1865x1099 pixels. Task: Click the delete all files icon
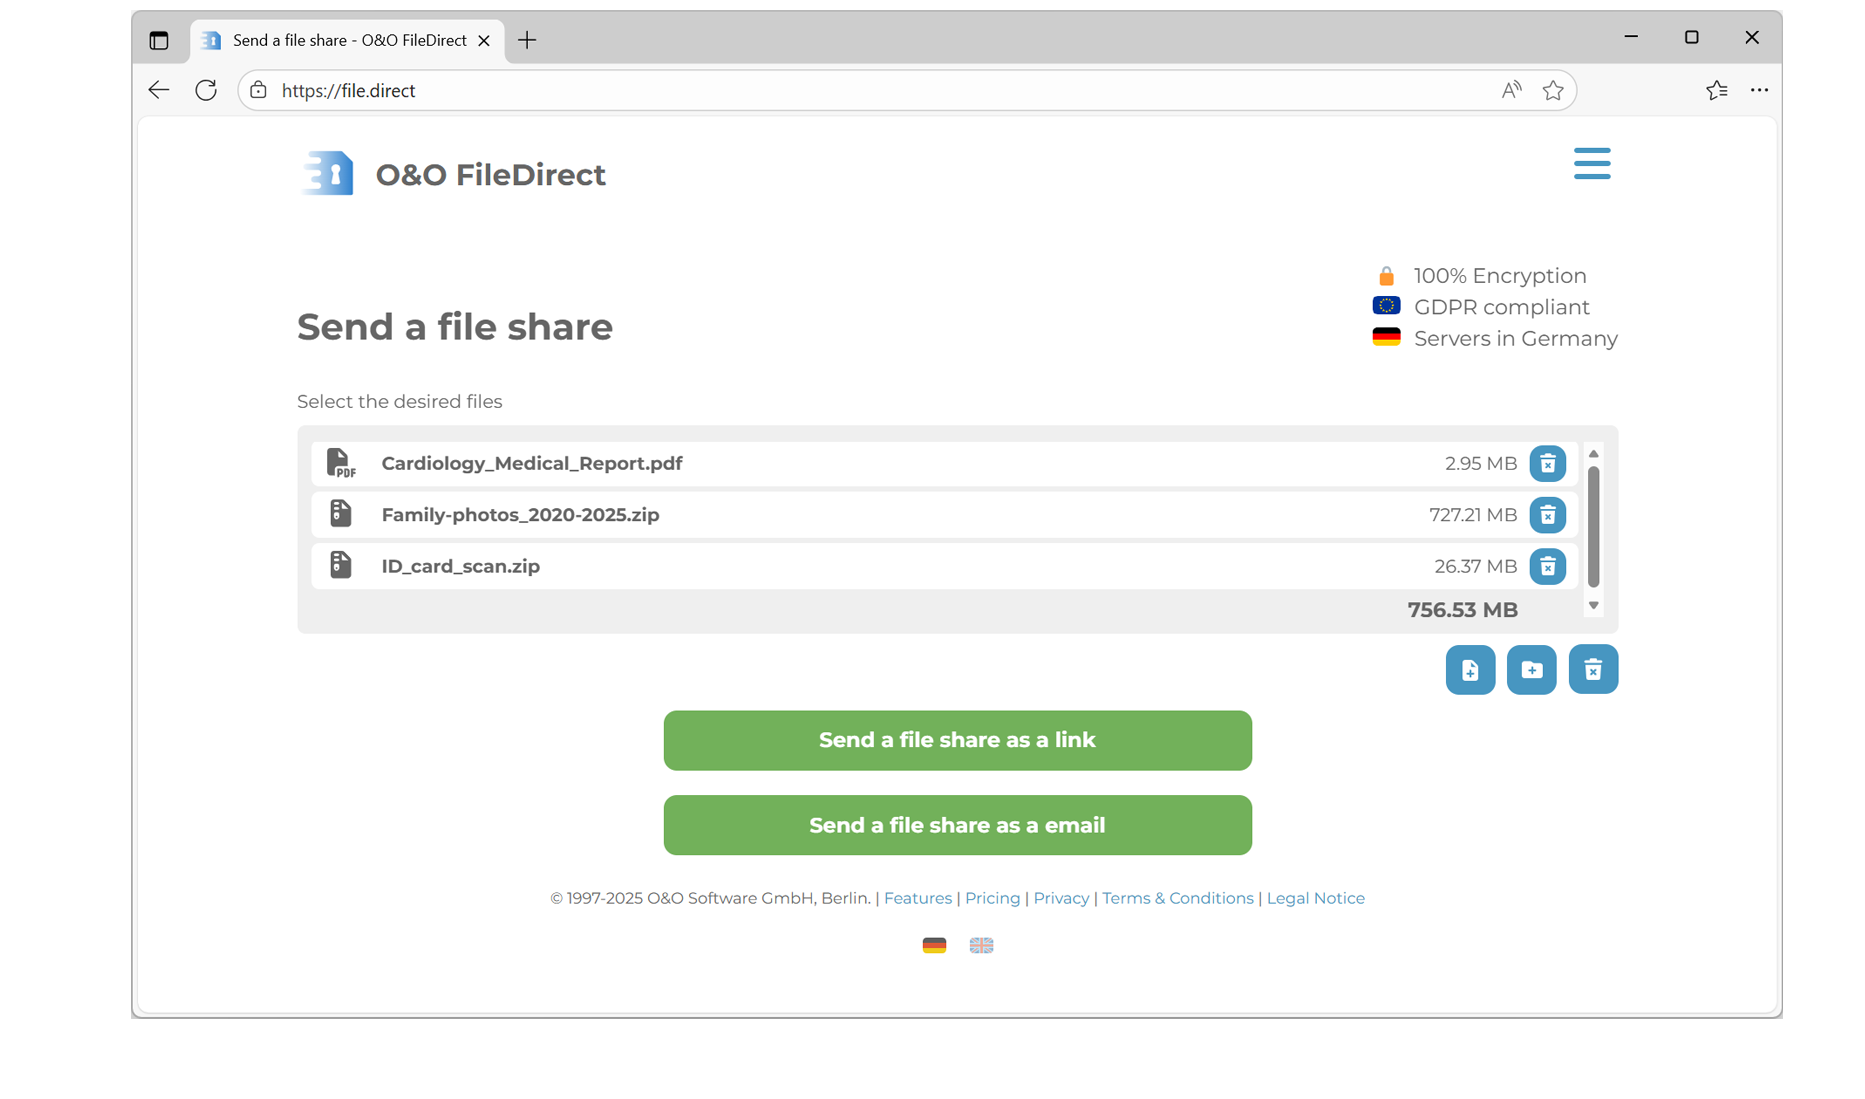coord(1593,669)
